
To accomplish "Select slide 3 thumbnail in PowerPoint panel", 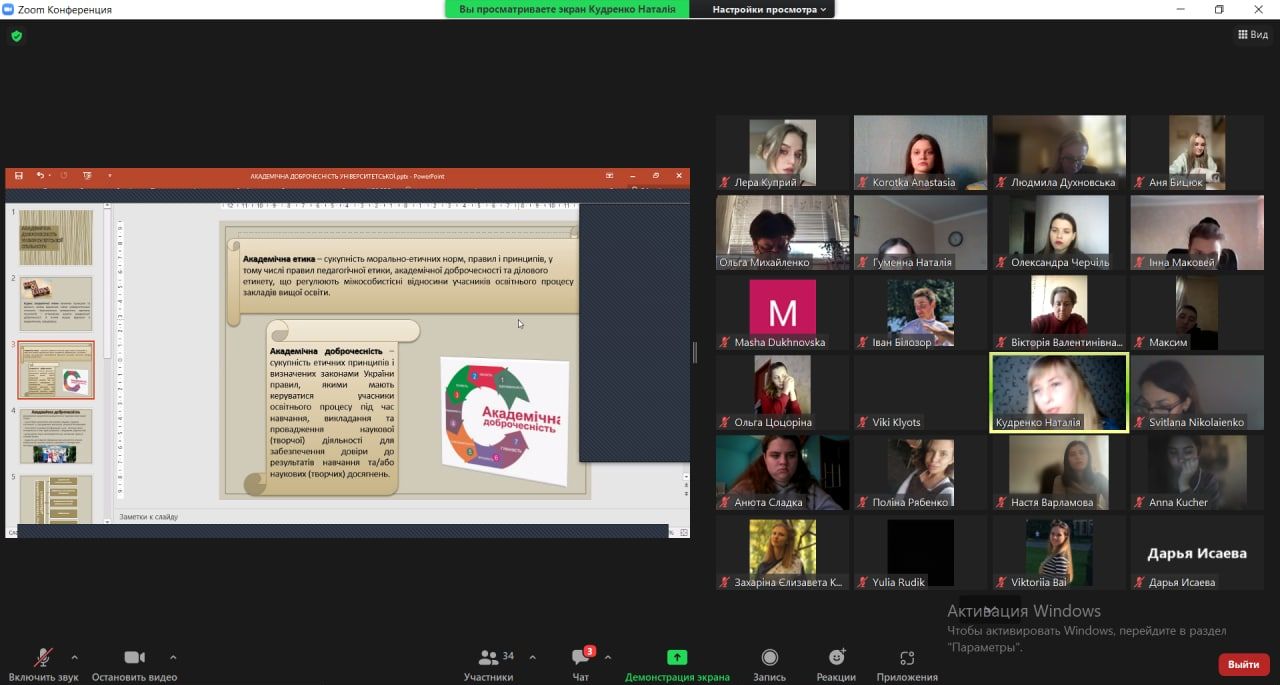I will pos(56,370).
